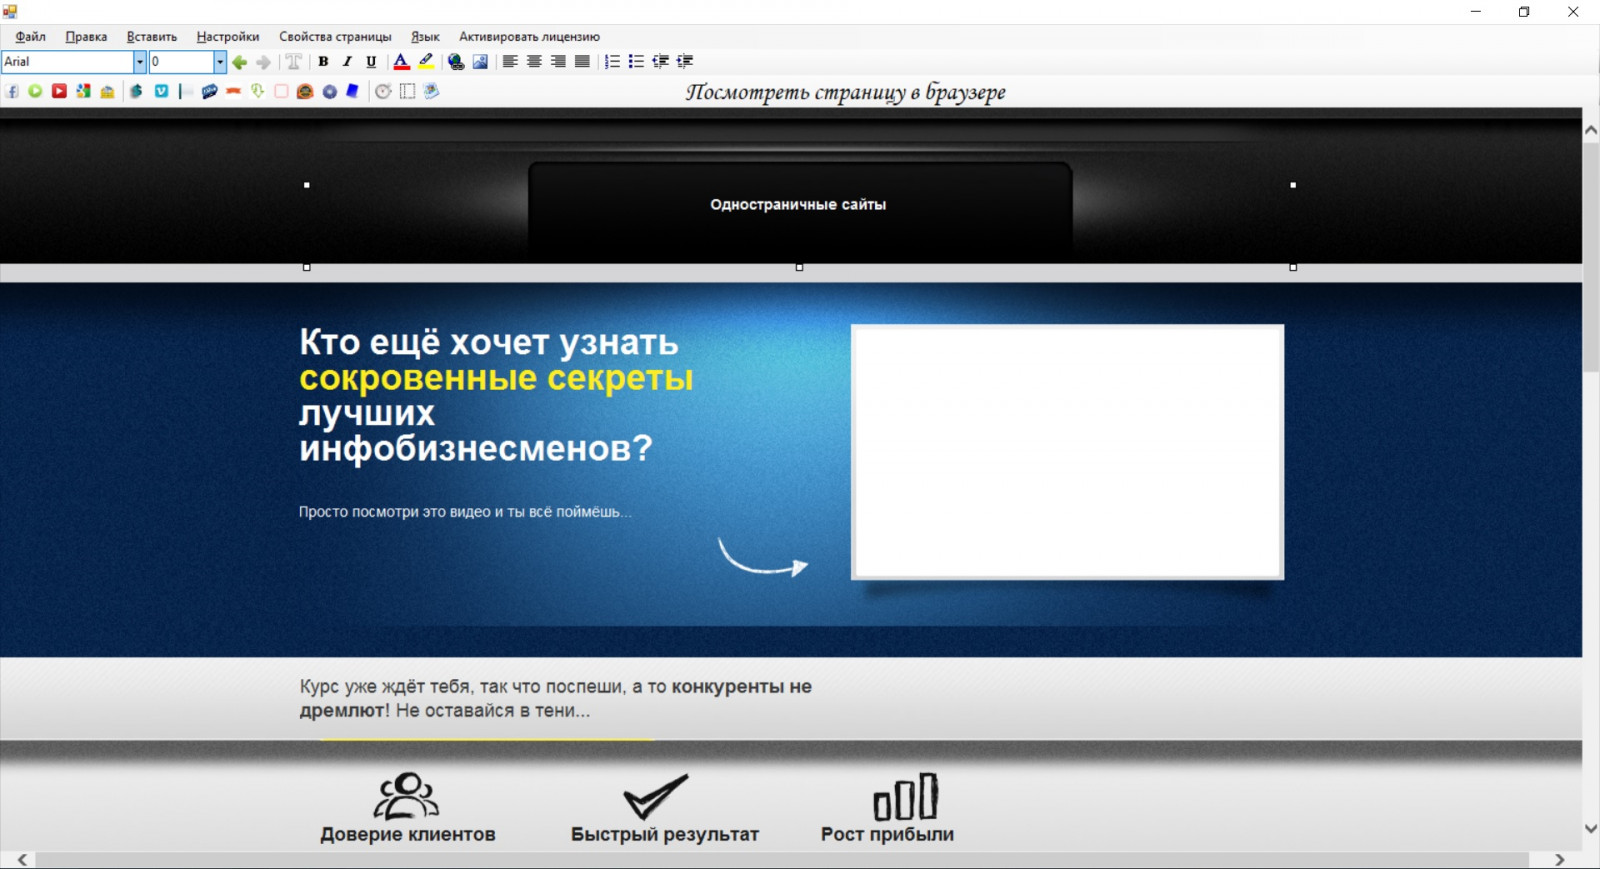Screen dimensions: 1600x869
Task: Open the Настройки menu
Action: (x=228, y=37)
